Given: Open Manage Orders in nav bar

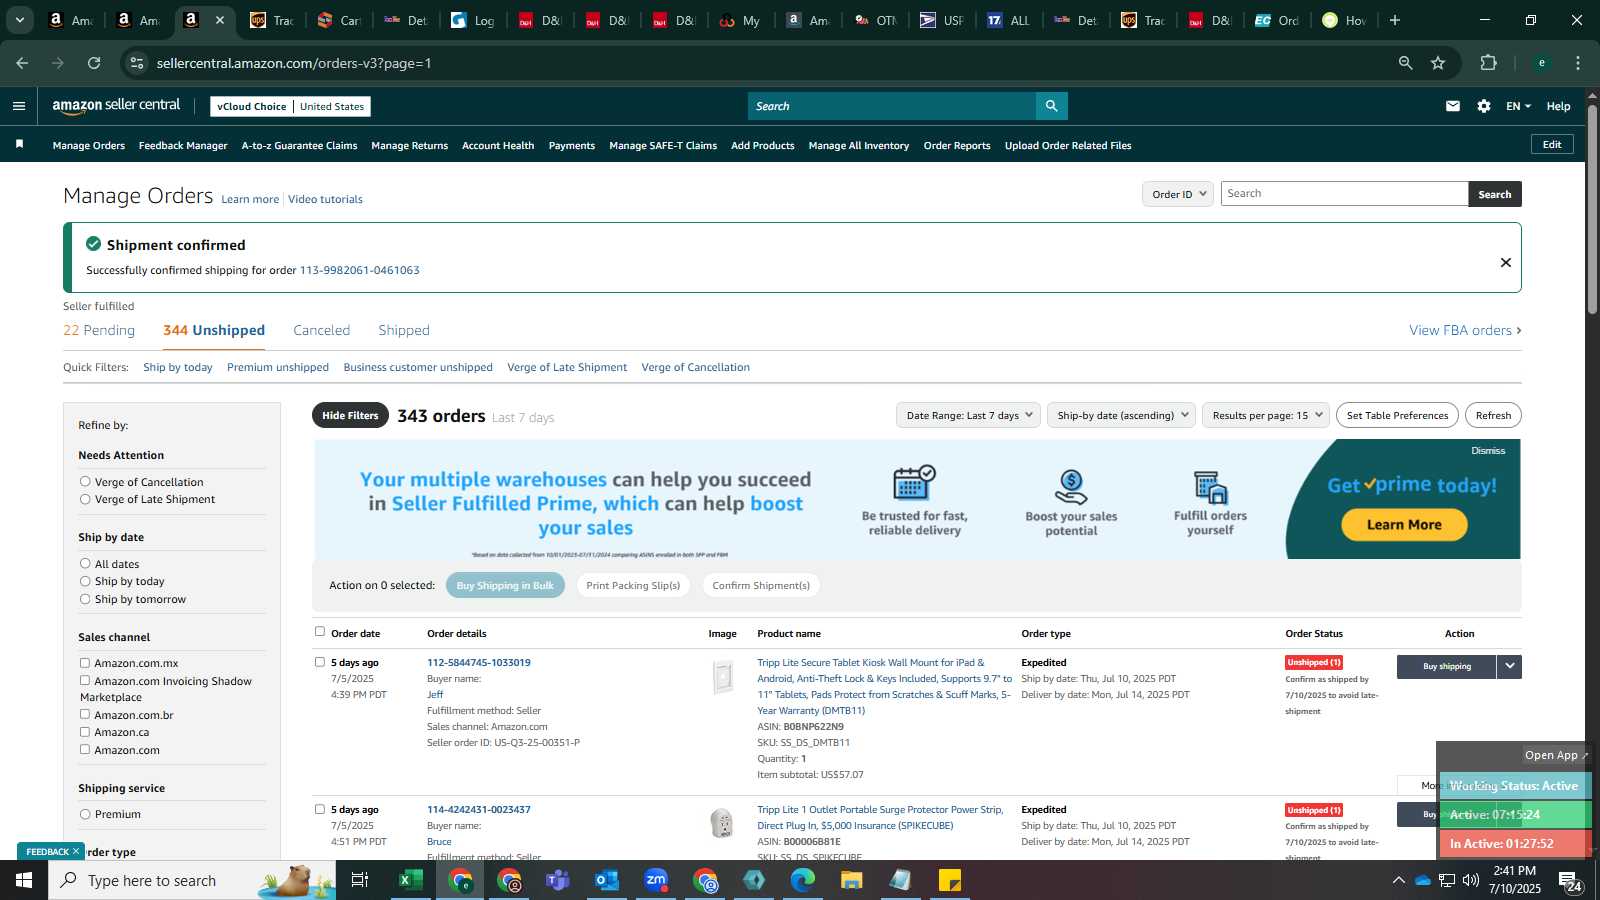Looking at the screenshot, I should click(89, 145).
